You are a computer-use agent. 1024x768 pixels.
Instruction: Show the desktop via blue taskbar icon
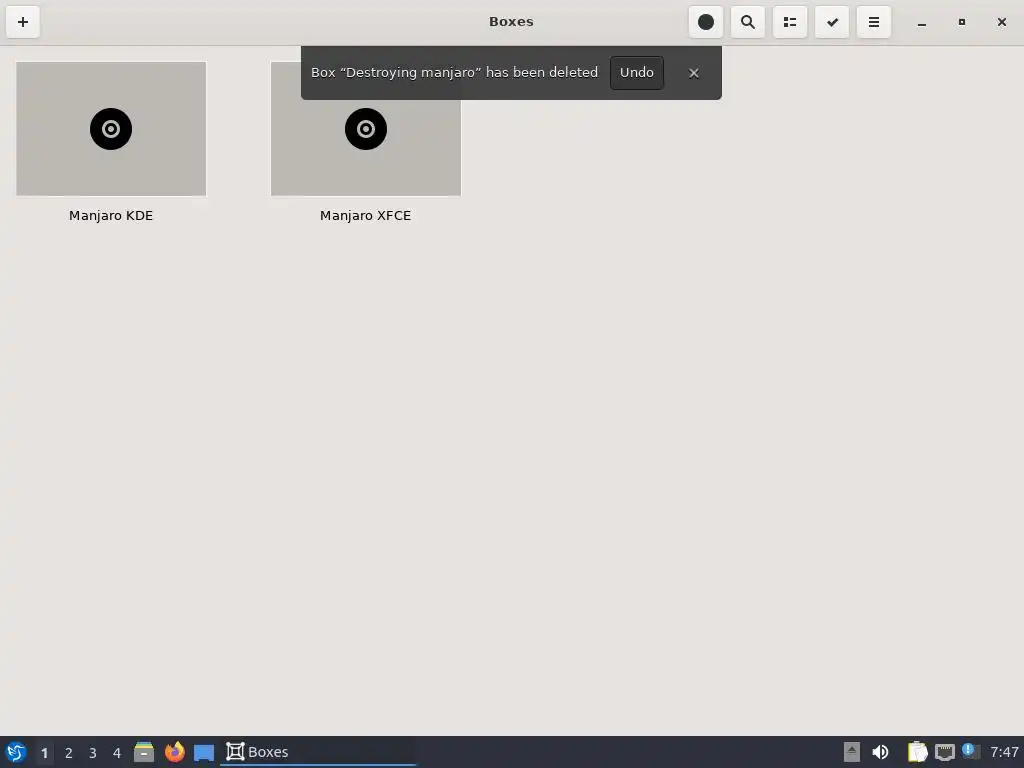tap(204, 753)
